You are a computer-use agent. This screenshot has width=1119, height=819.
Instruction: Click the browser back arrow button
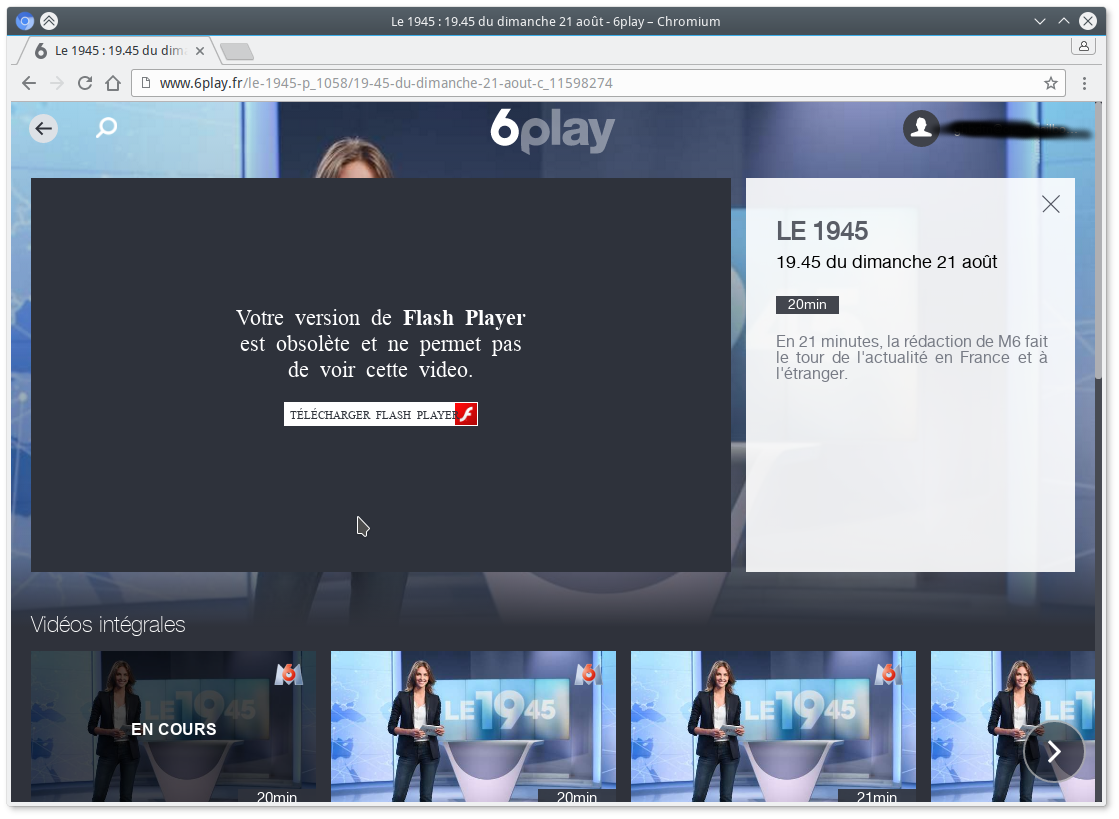(29, 83)
